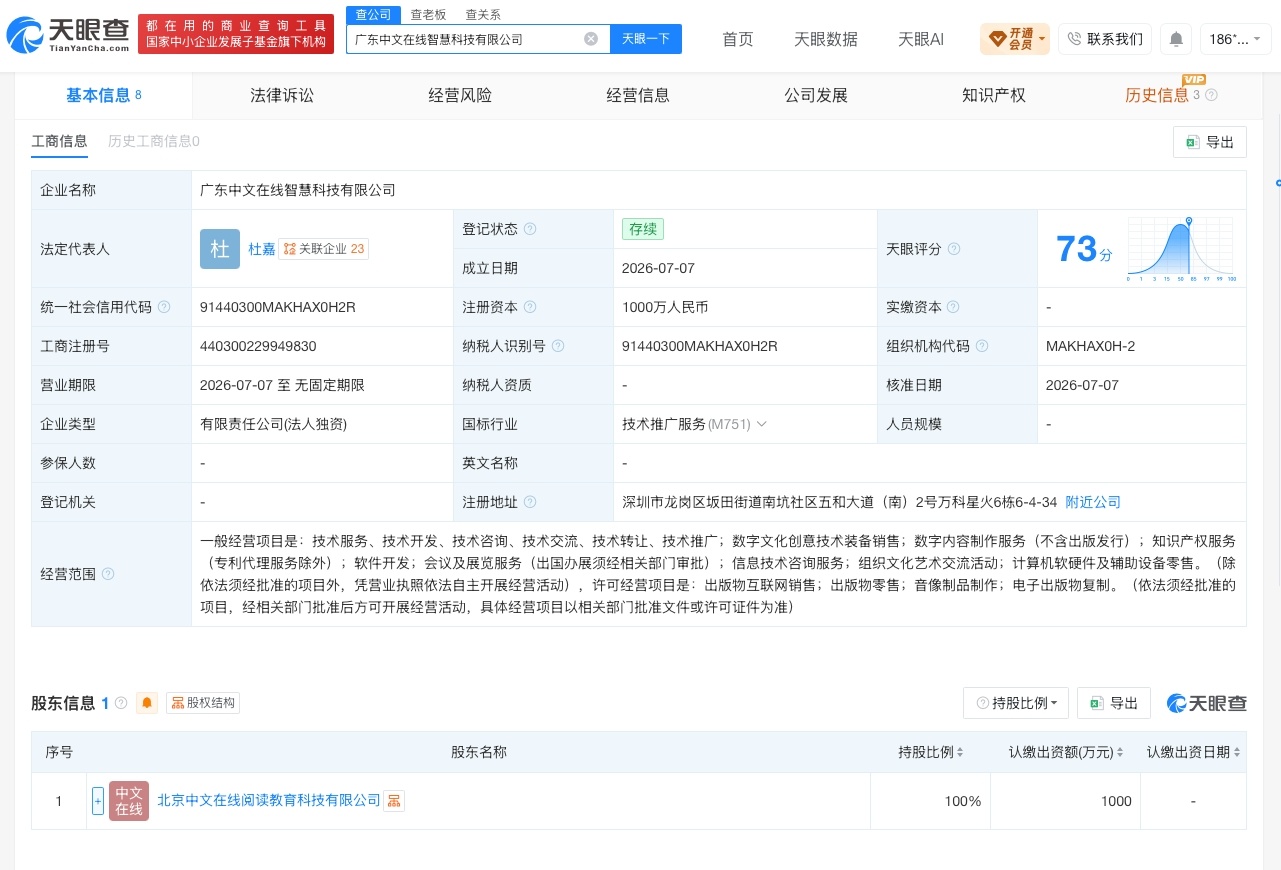This screenshot has height=870, width=1281.
Task: Open notifications bell in header
Action: [1176, 39]
